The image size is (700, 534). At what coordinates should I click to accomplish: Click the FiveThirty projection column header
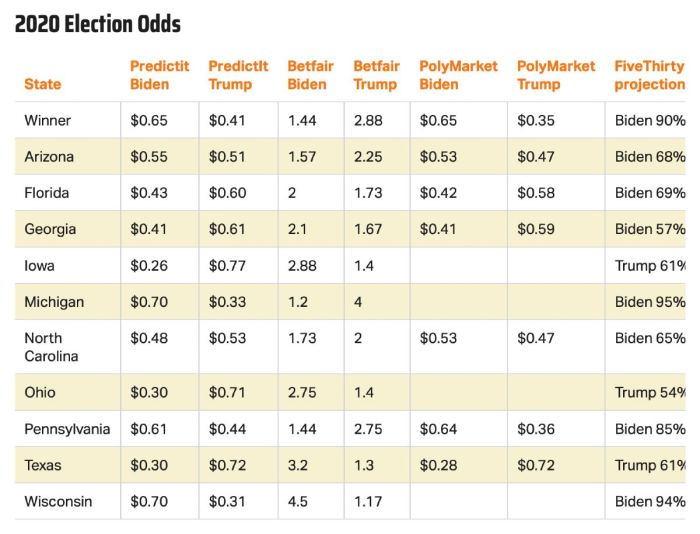point(649,75)
